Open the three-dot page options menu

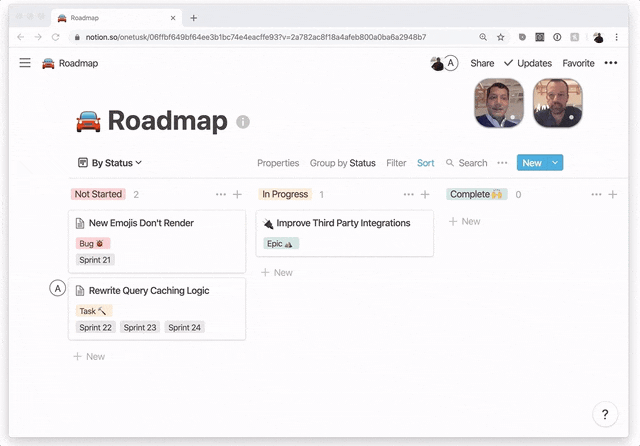(611, 63)
